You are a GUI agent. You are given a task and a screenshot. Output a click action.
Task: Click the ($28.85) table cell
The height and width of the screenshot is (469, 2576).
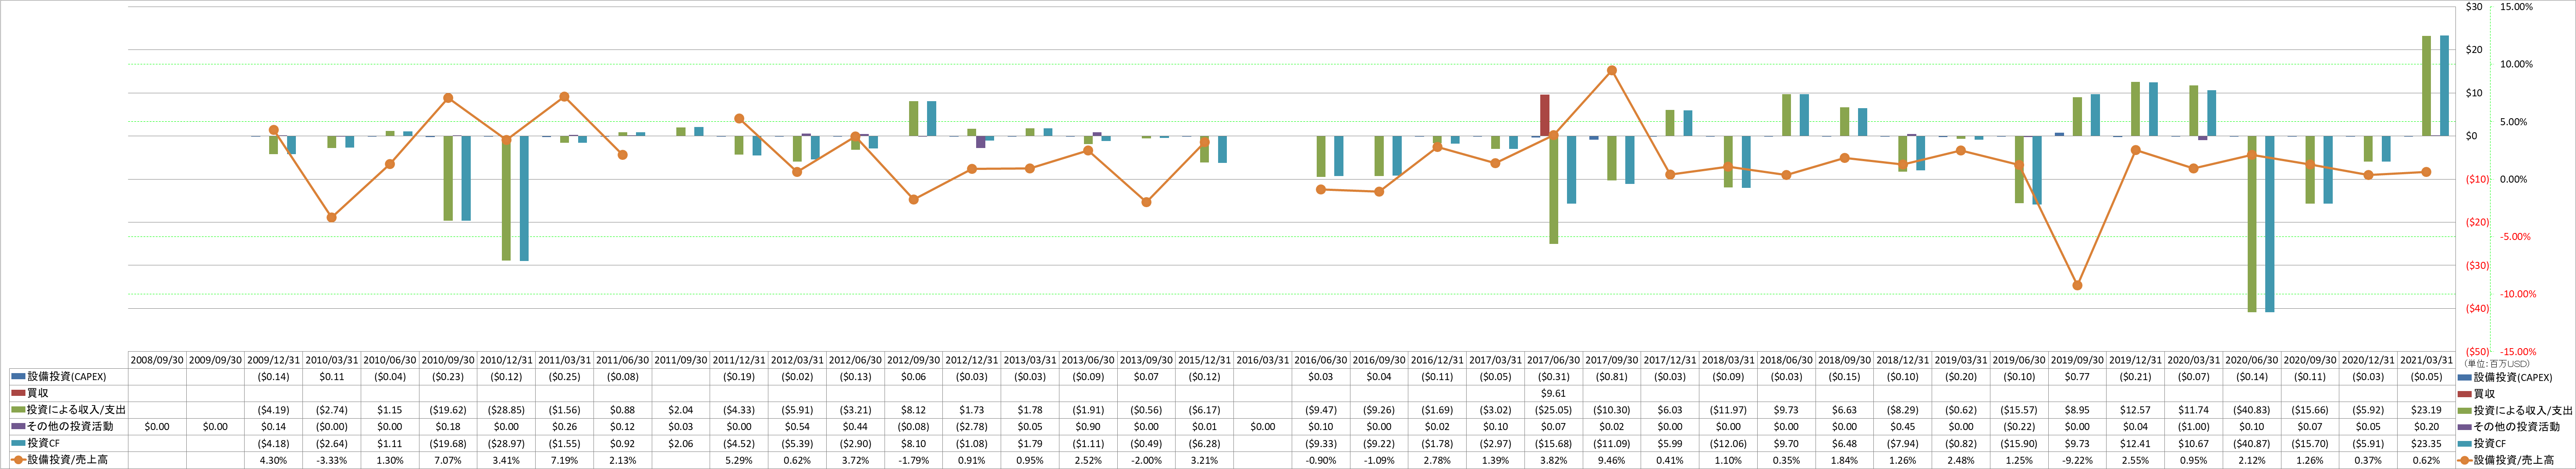point(506,410)
